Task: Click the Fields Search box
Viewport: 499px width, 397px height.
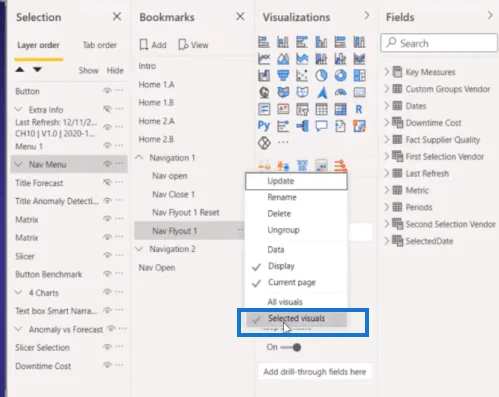Action: click(439, 43)
